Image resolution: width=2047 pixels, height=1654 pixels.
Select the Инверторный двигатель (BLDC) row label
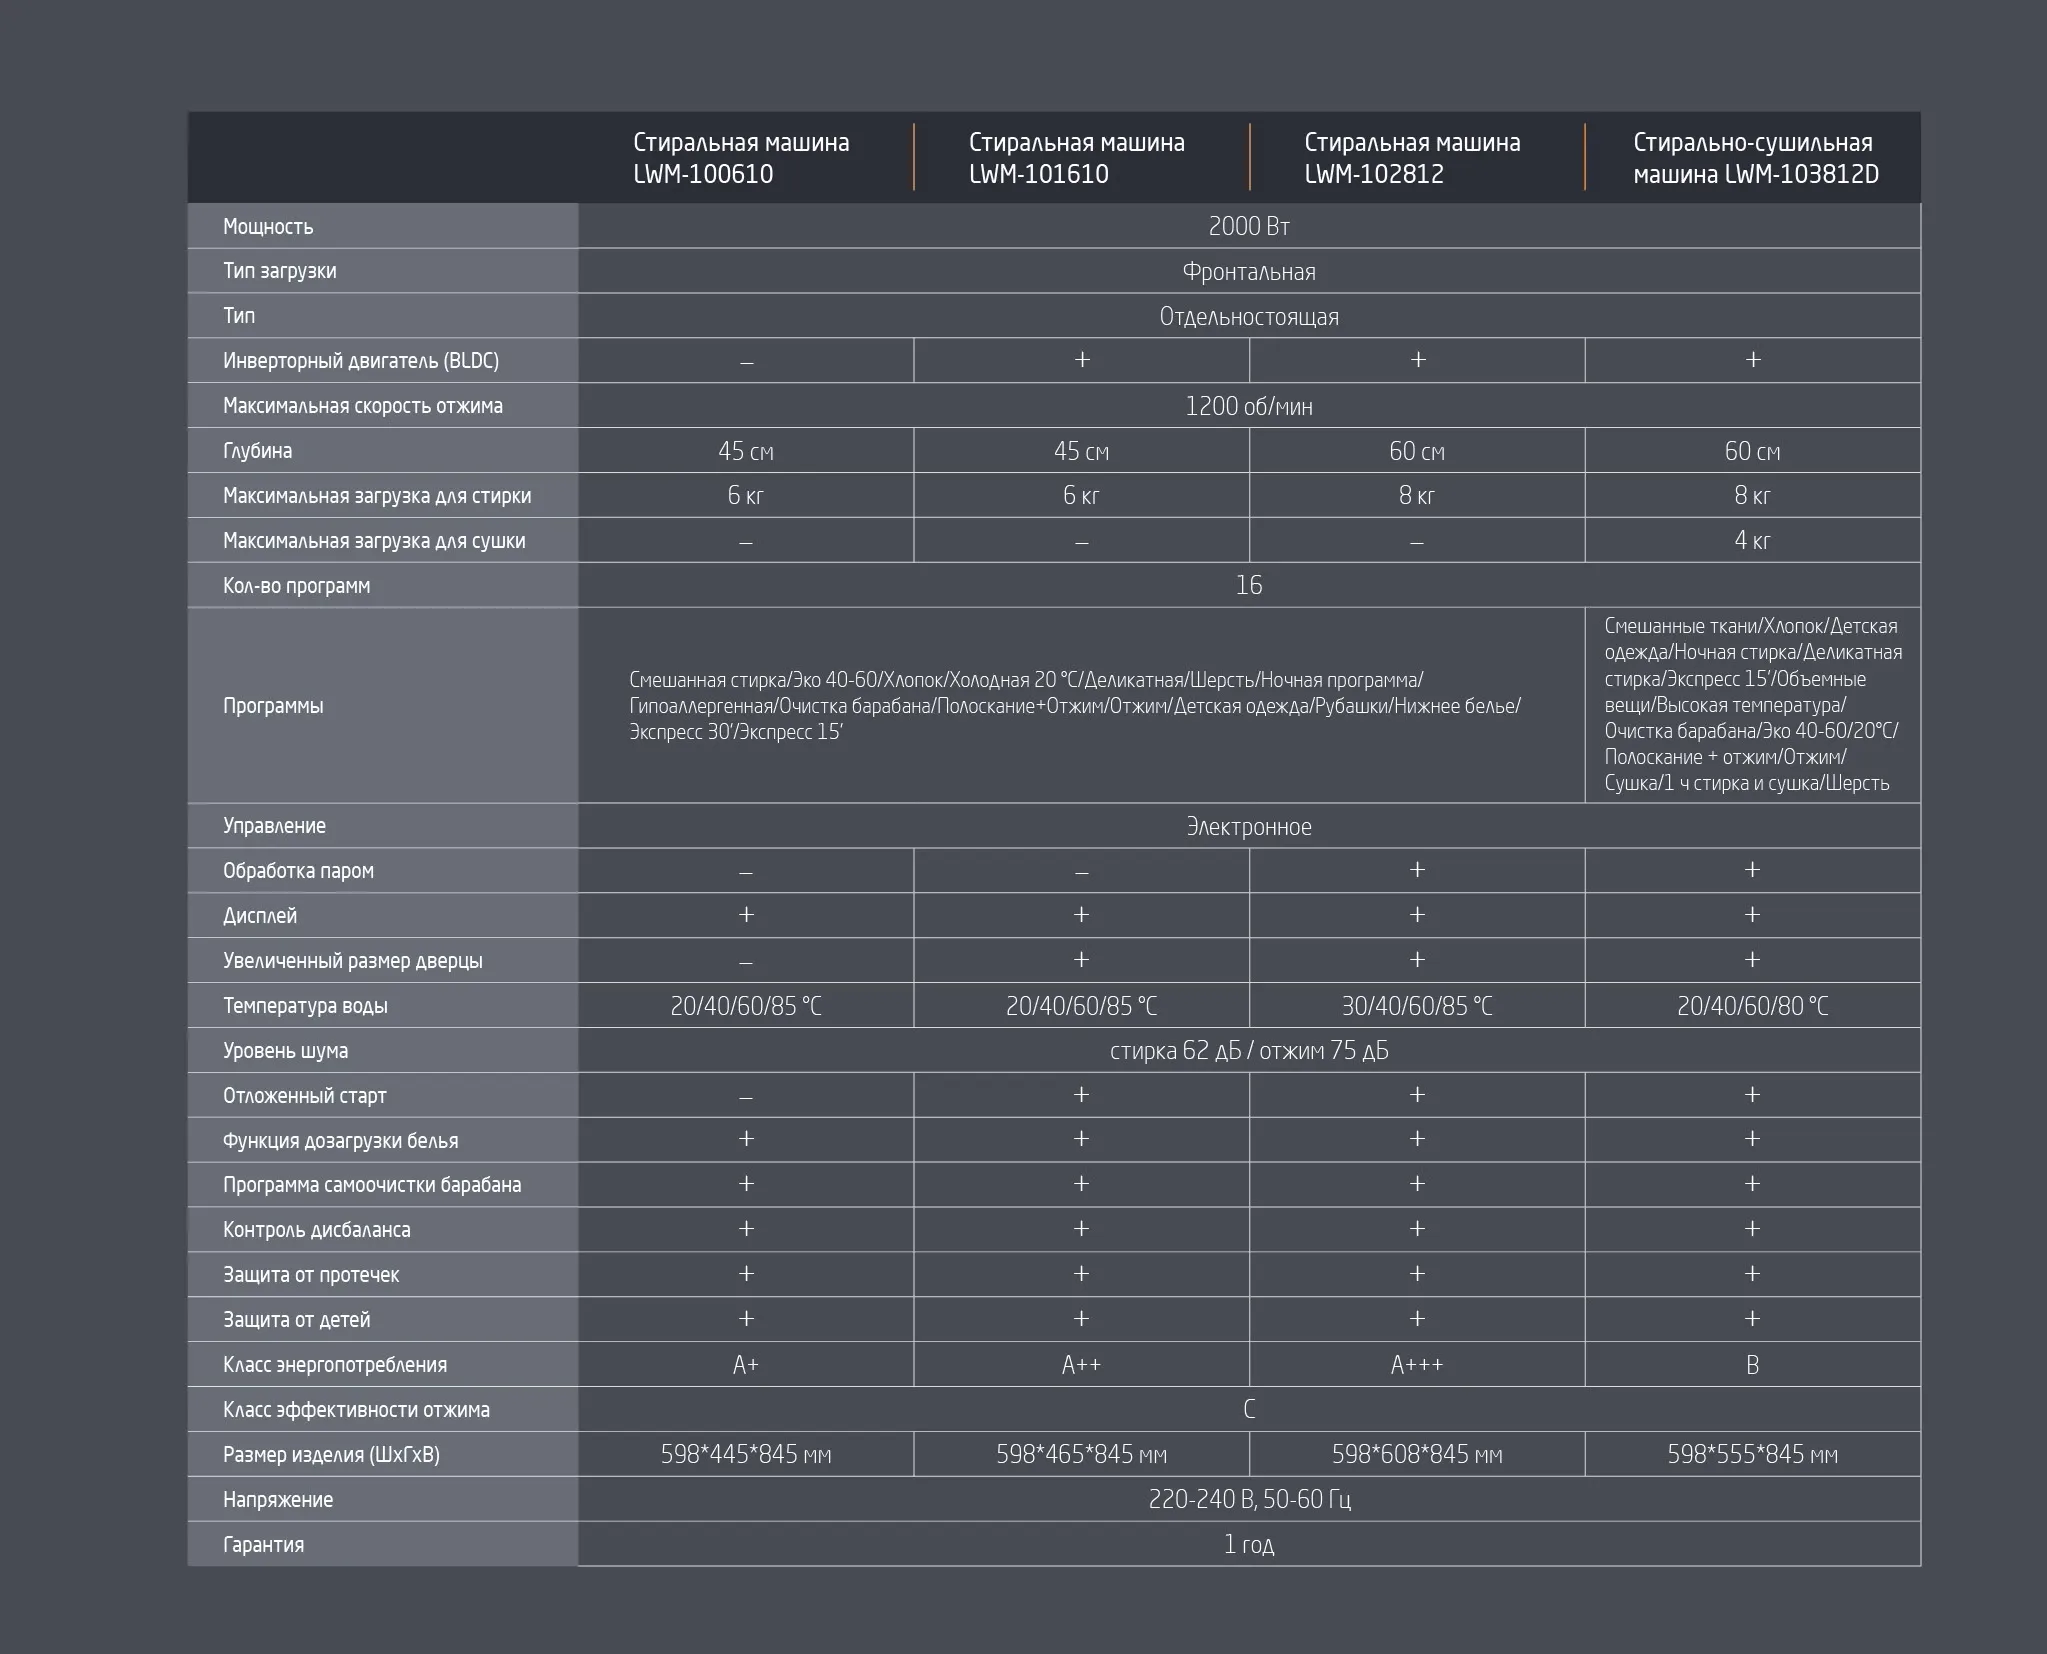tap(360, 361)
